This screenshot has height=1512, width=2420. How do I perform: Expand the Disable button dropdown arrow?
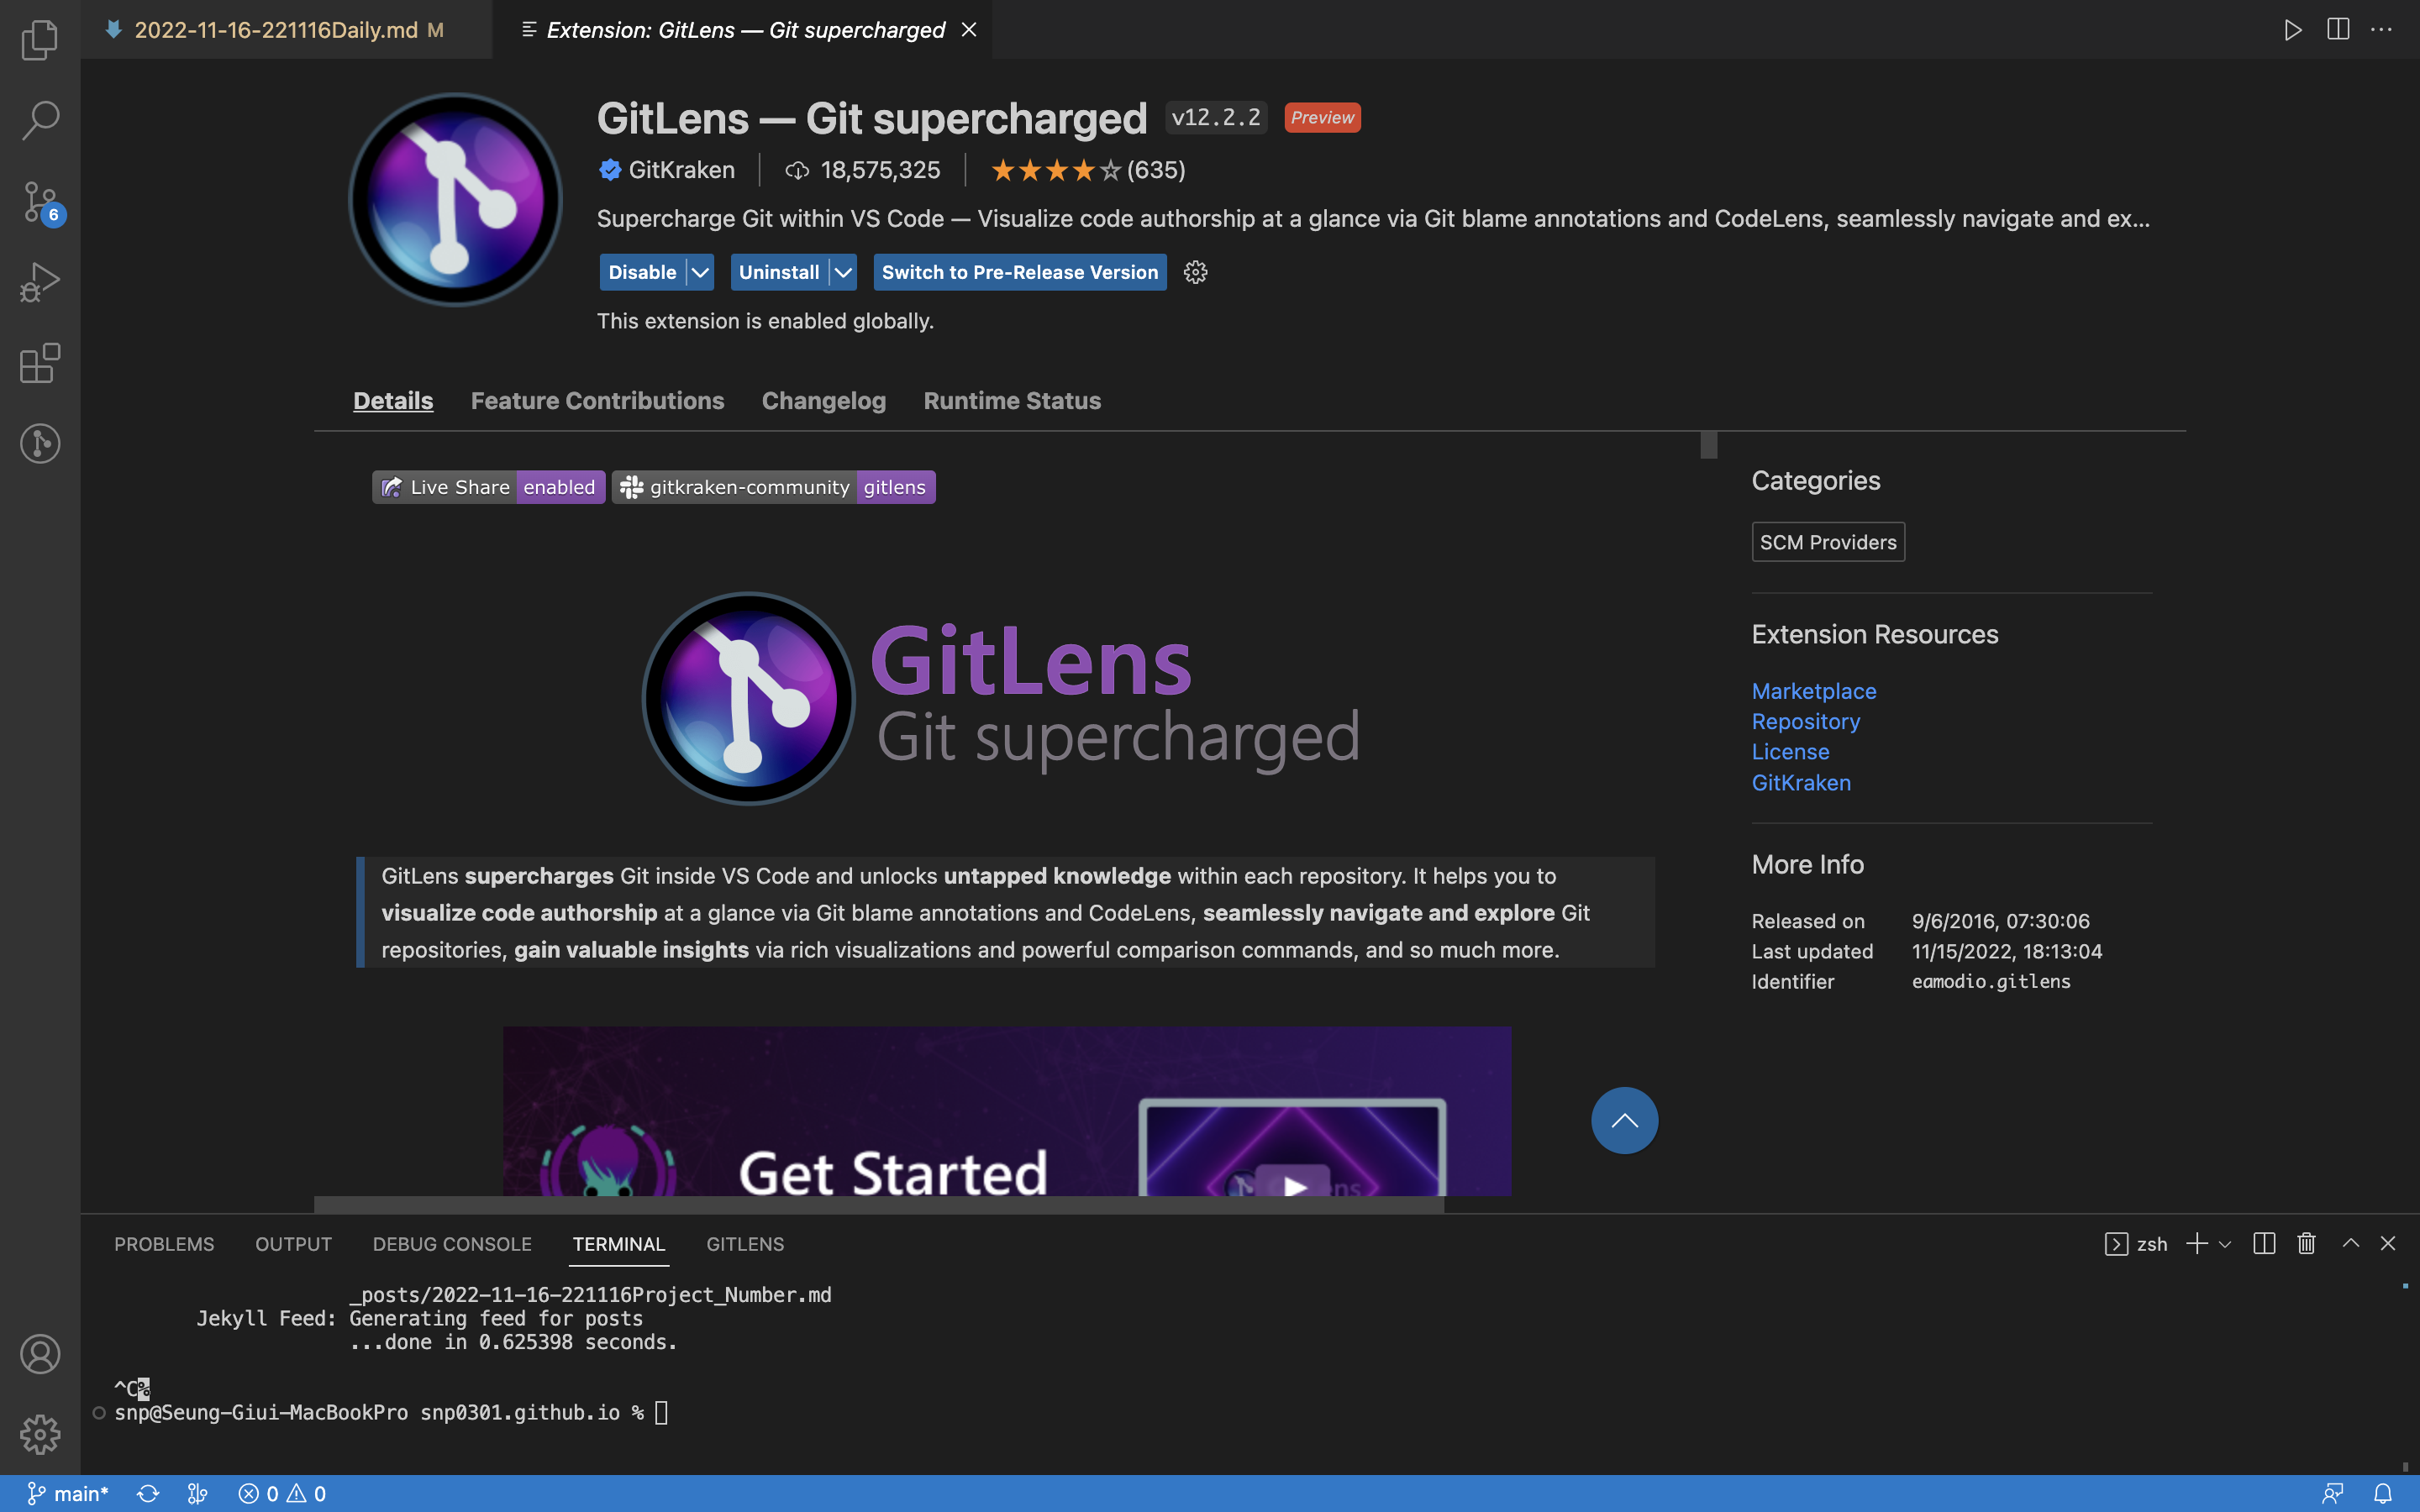[700, 272]
